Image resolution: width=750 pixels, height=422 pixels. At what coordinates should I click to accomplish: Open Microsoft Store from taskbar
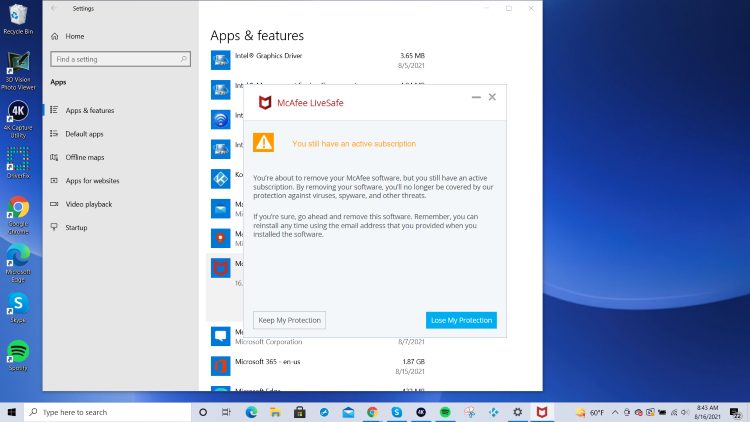point(300,412)
